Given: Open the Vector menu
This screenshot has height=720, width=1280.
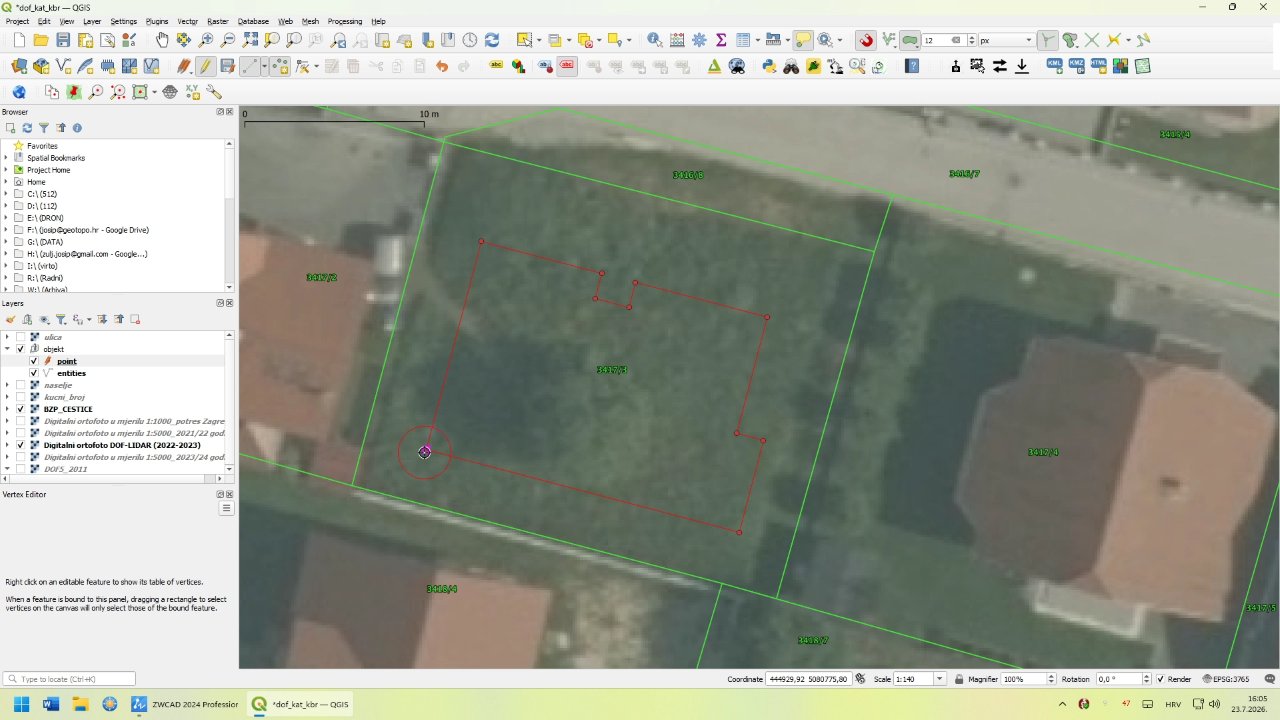Looking at the screenshot, I should click(x=187, y=21).
